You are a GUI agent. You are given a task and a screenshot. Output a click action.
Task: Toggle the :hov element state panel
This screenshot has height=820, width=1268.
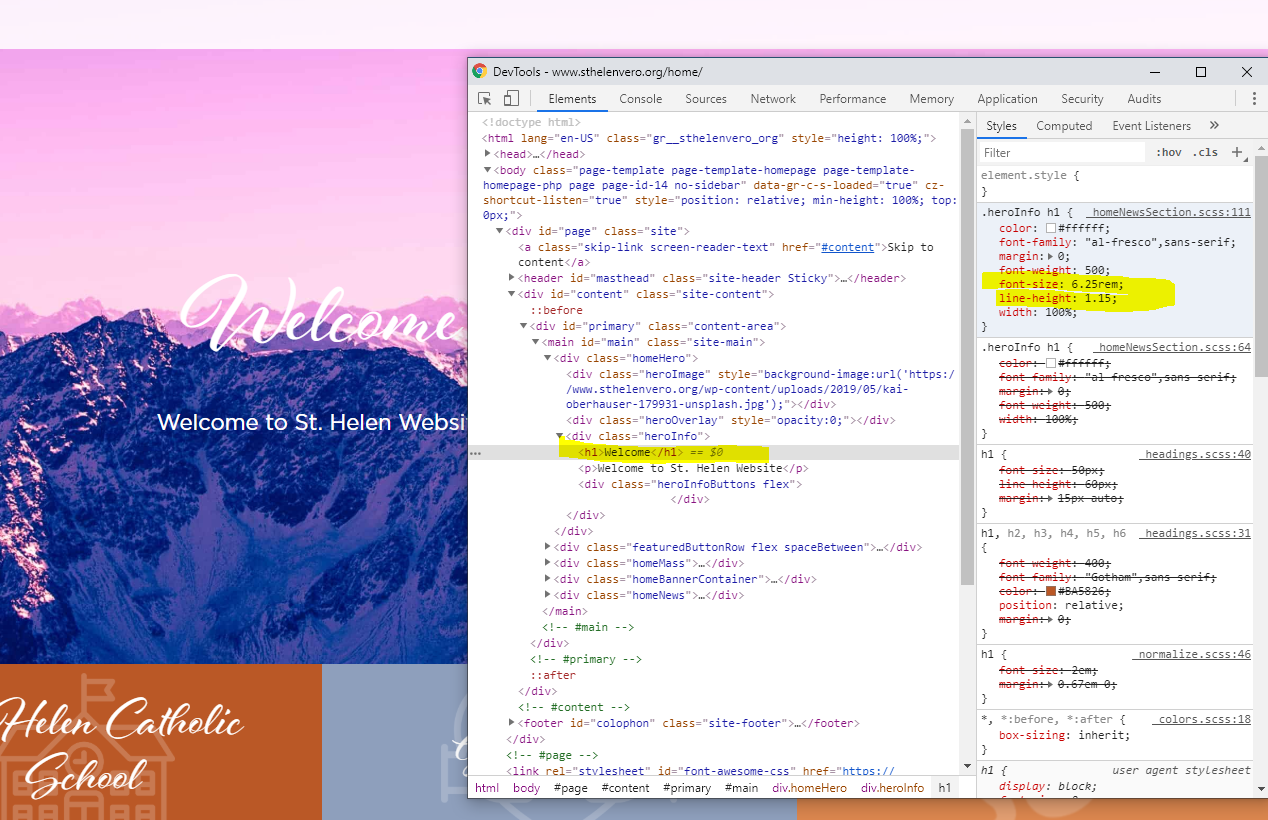point(1168,153)
